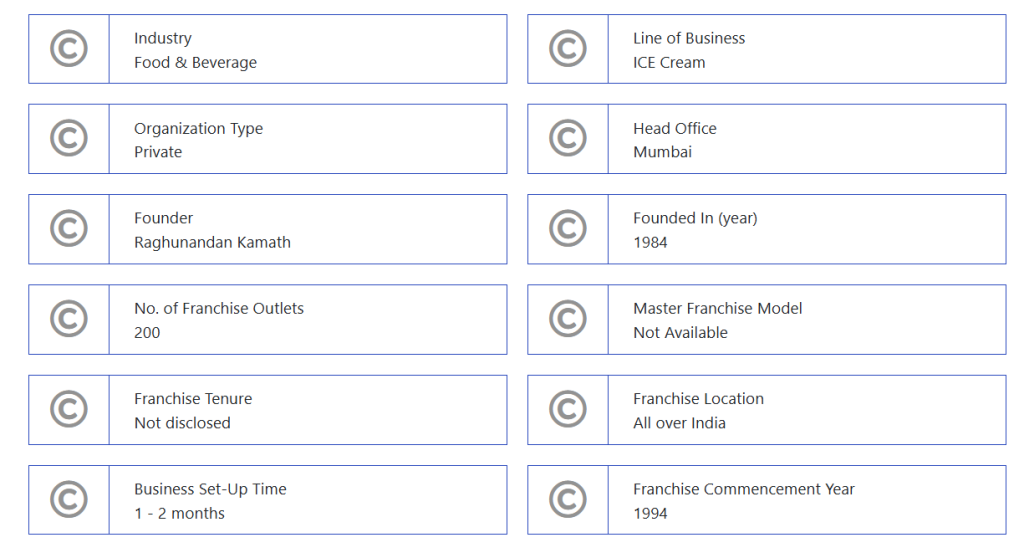Click the 200 franchise outlets number
The image size is (1024, 558).
[x=147, y=332]
